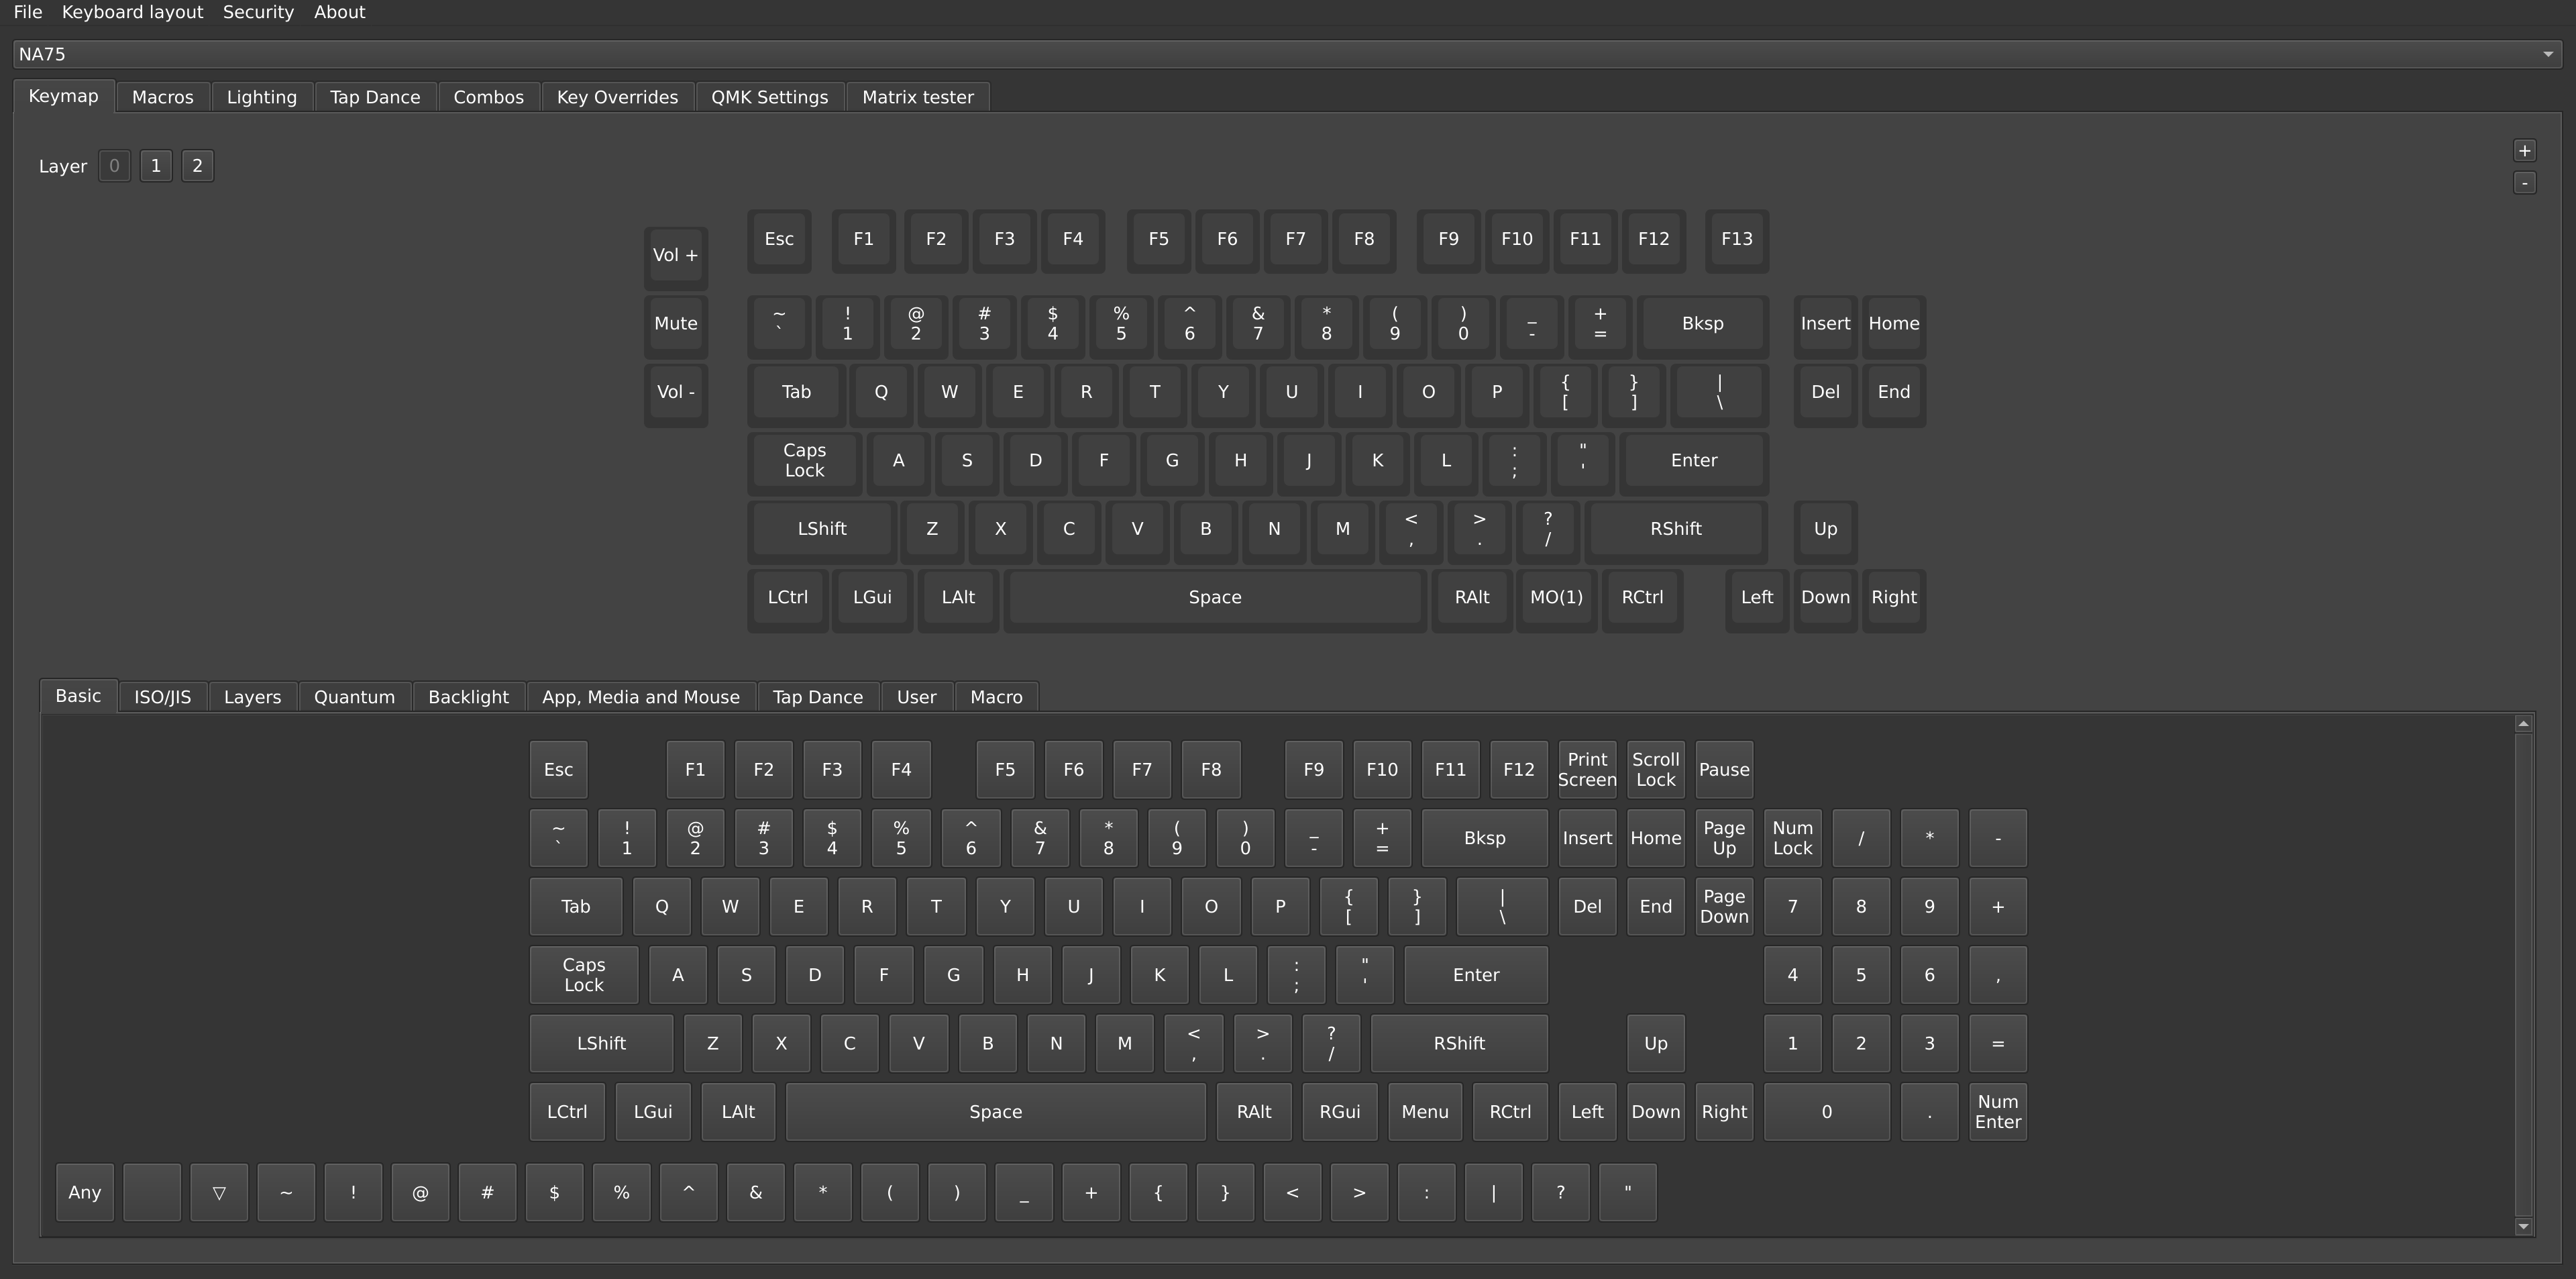
Task: Open the App, Media and Mouse tab
Action: tap(640, 697)
